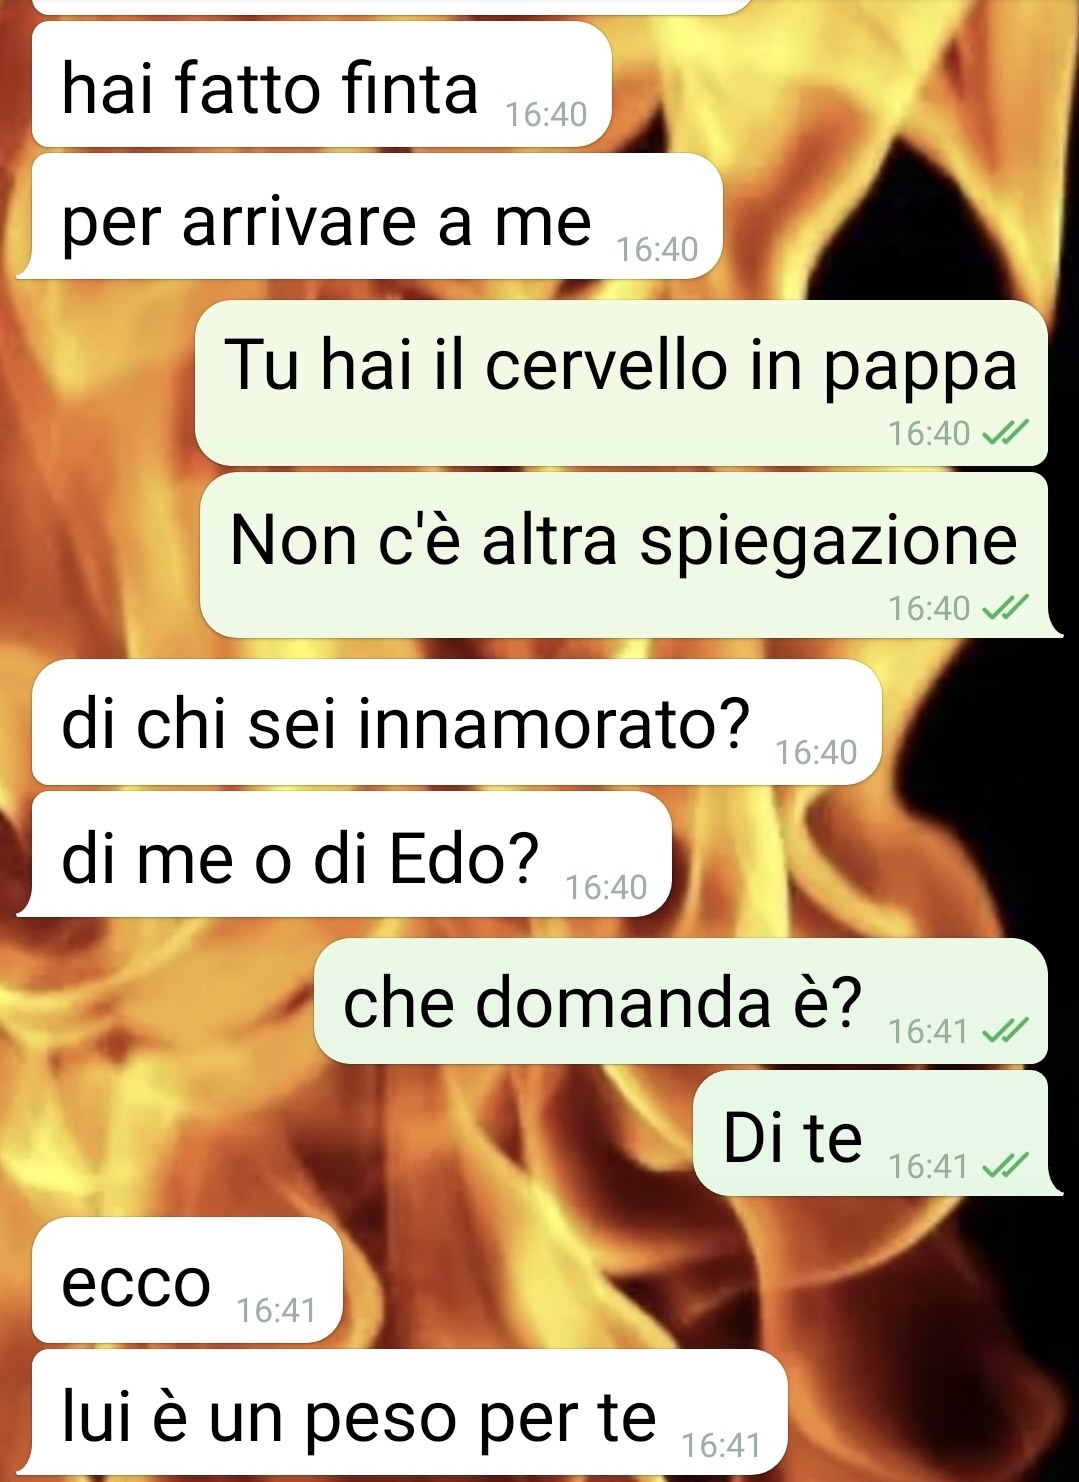Screen dimensions: 1079x1482
Task: Tap the 16:40 timestamp beside 'di chi sei innamorato?'
Action: (816, 752)
